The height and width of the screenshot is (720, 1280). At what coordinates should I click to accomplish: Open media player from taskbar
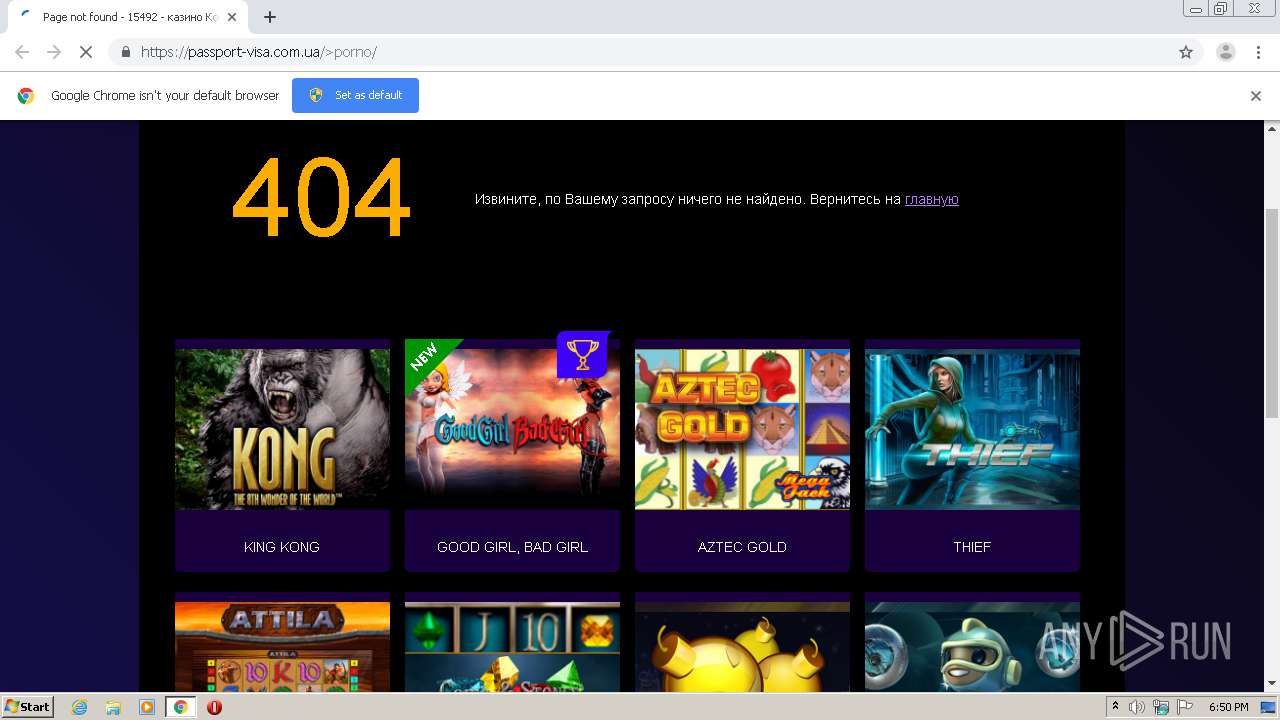tap(147, 707)
